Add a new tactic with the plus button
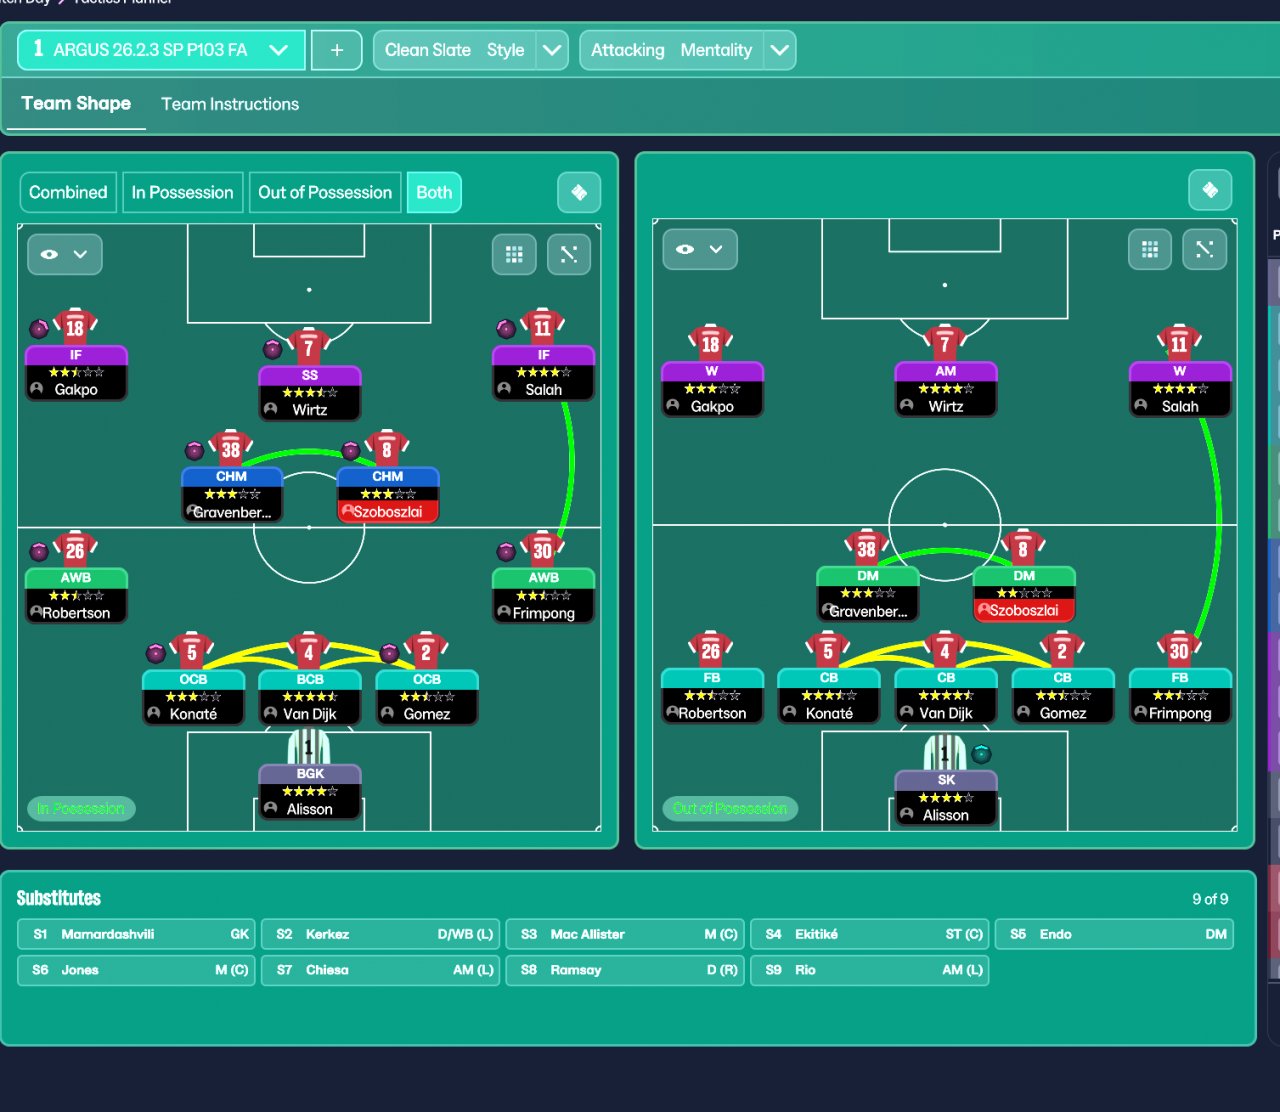1280x1112 pixels. click(337, 50)
